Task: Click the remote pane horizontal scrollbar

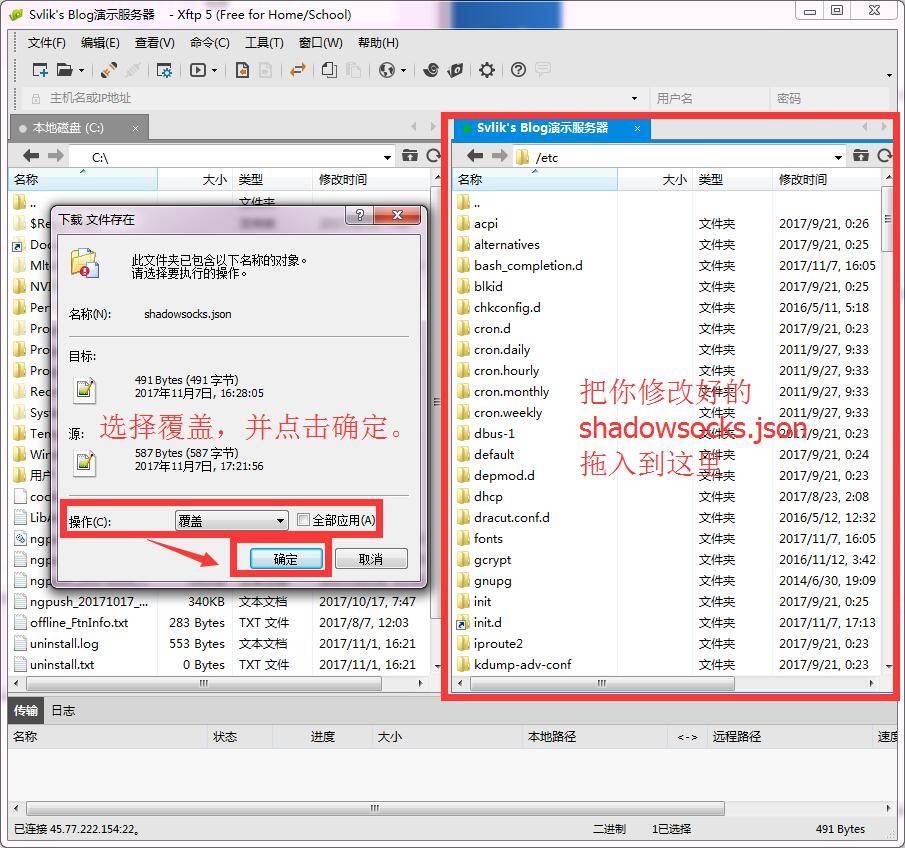Action: coord(601,683)
